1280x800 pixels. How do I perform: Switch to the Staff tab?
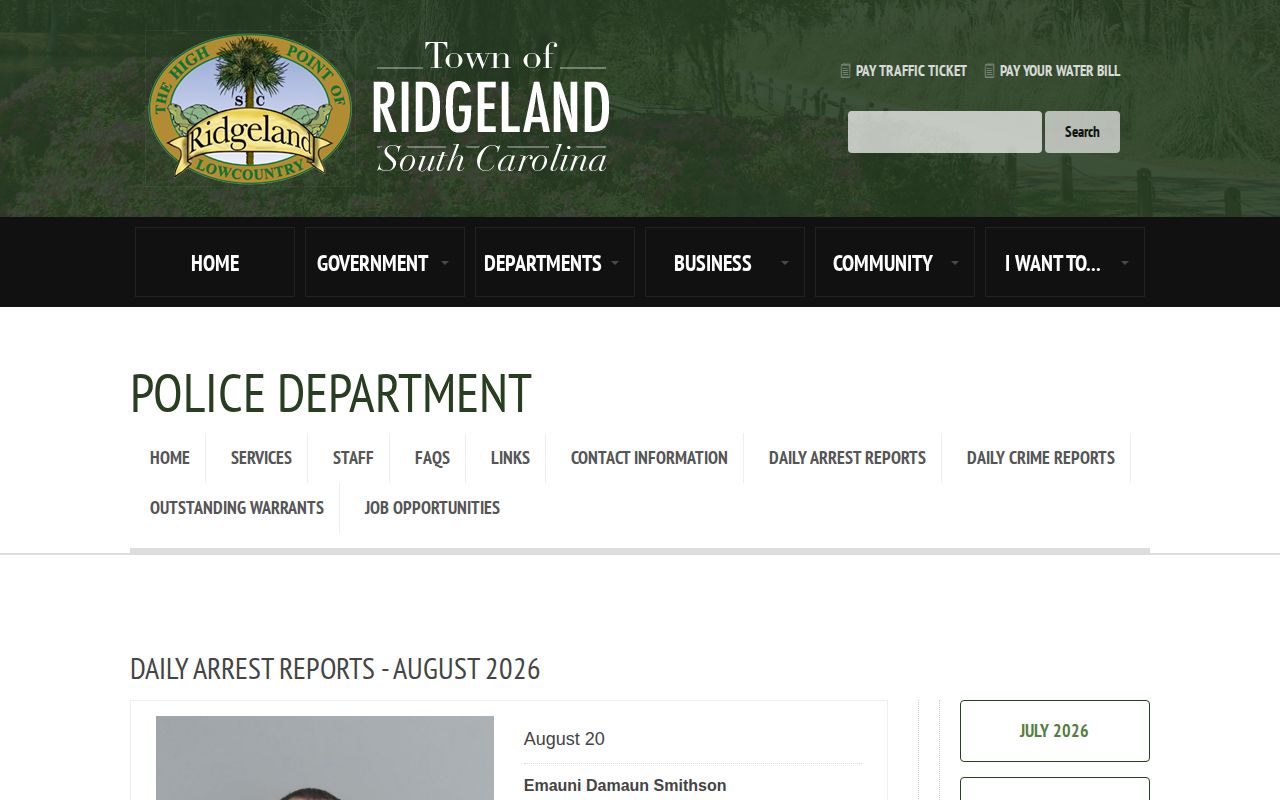tap(353, 458)
